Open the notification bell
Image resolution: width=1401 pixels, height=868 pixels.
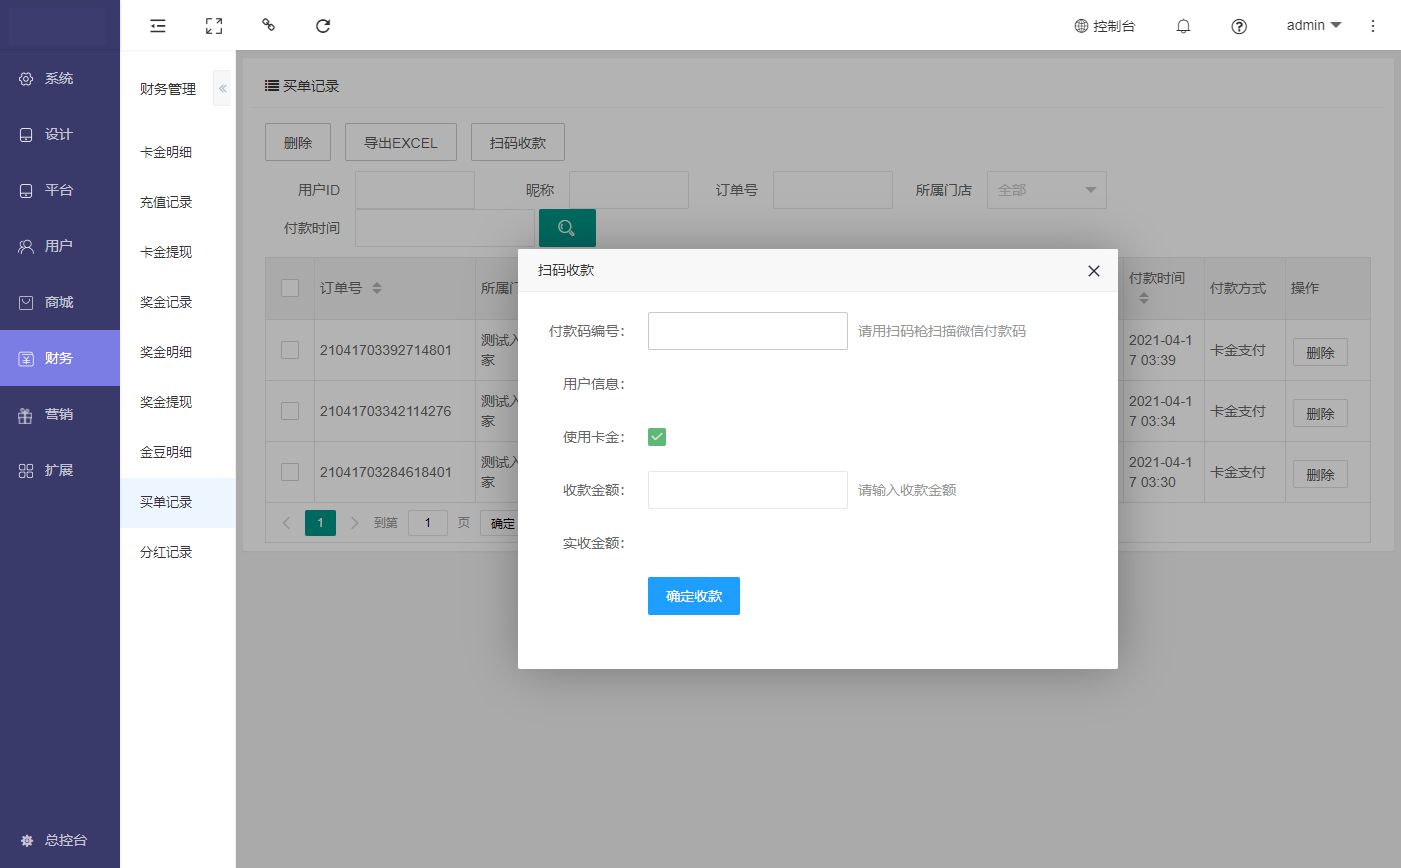tap(1183, 27)
